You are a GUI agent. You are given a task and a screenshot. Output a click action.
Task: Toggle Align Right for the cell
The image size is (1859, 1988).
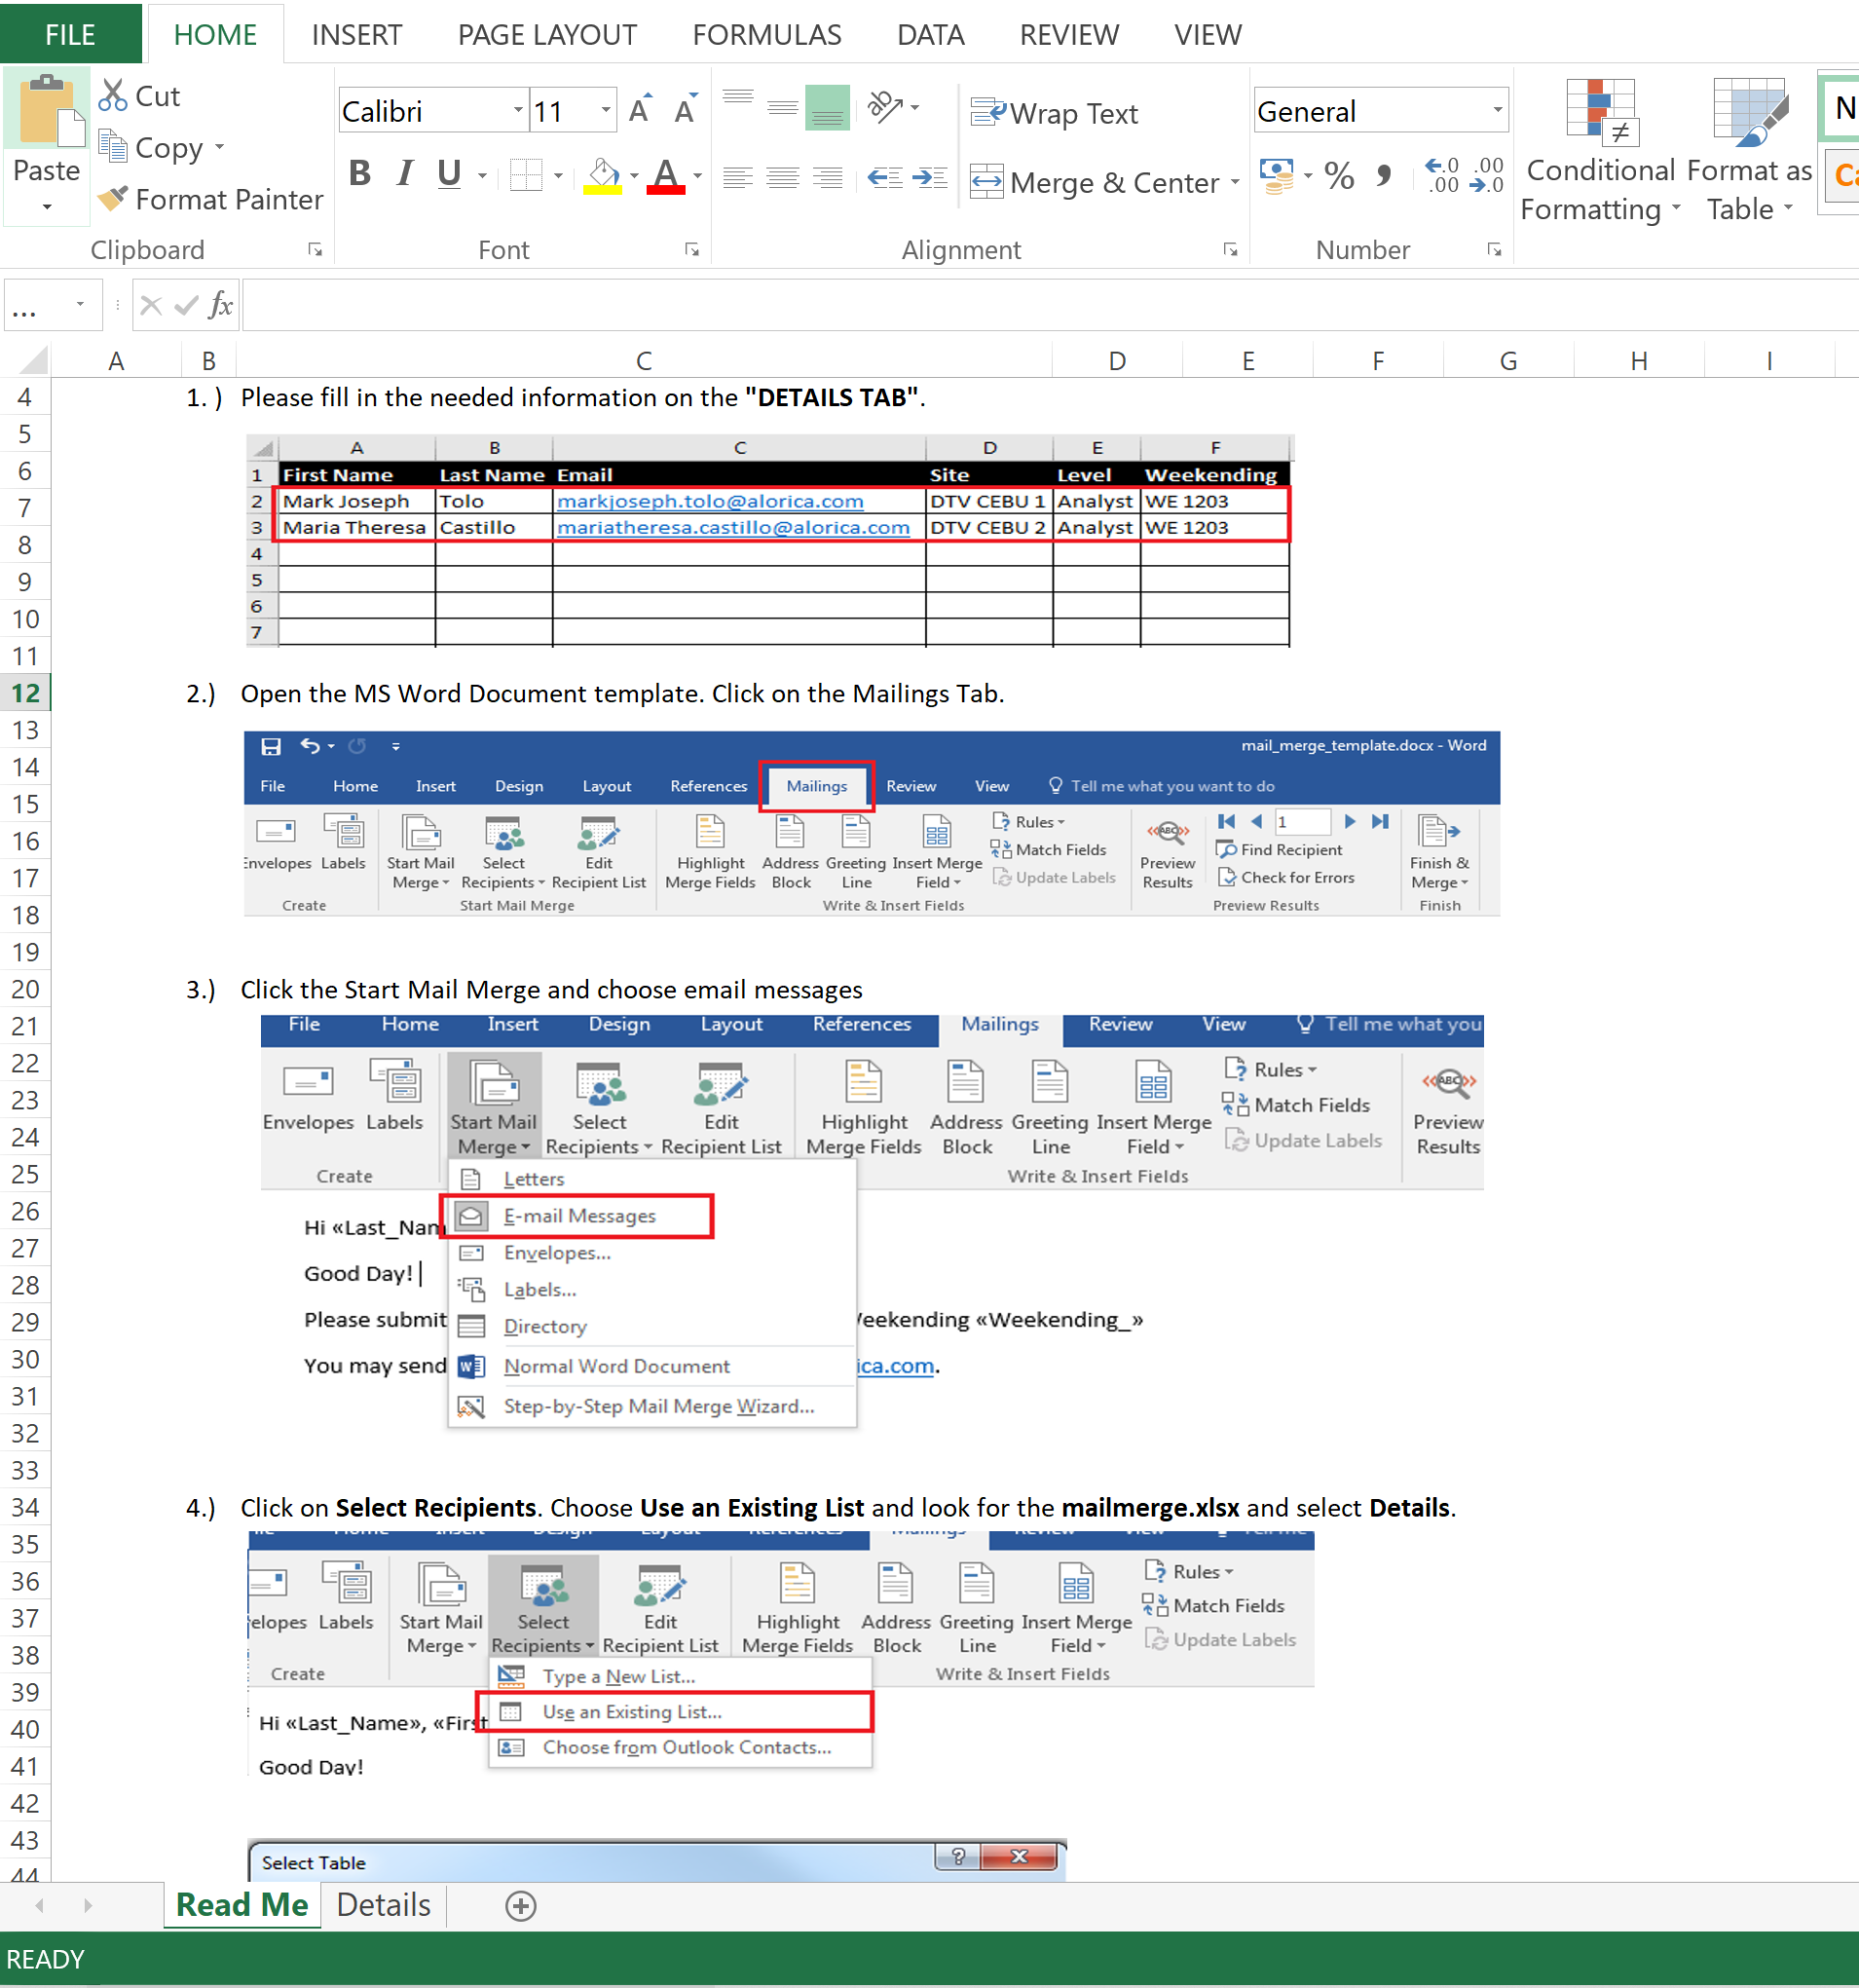(x=827, y=178)
